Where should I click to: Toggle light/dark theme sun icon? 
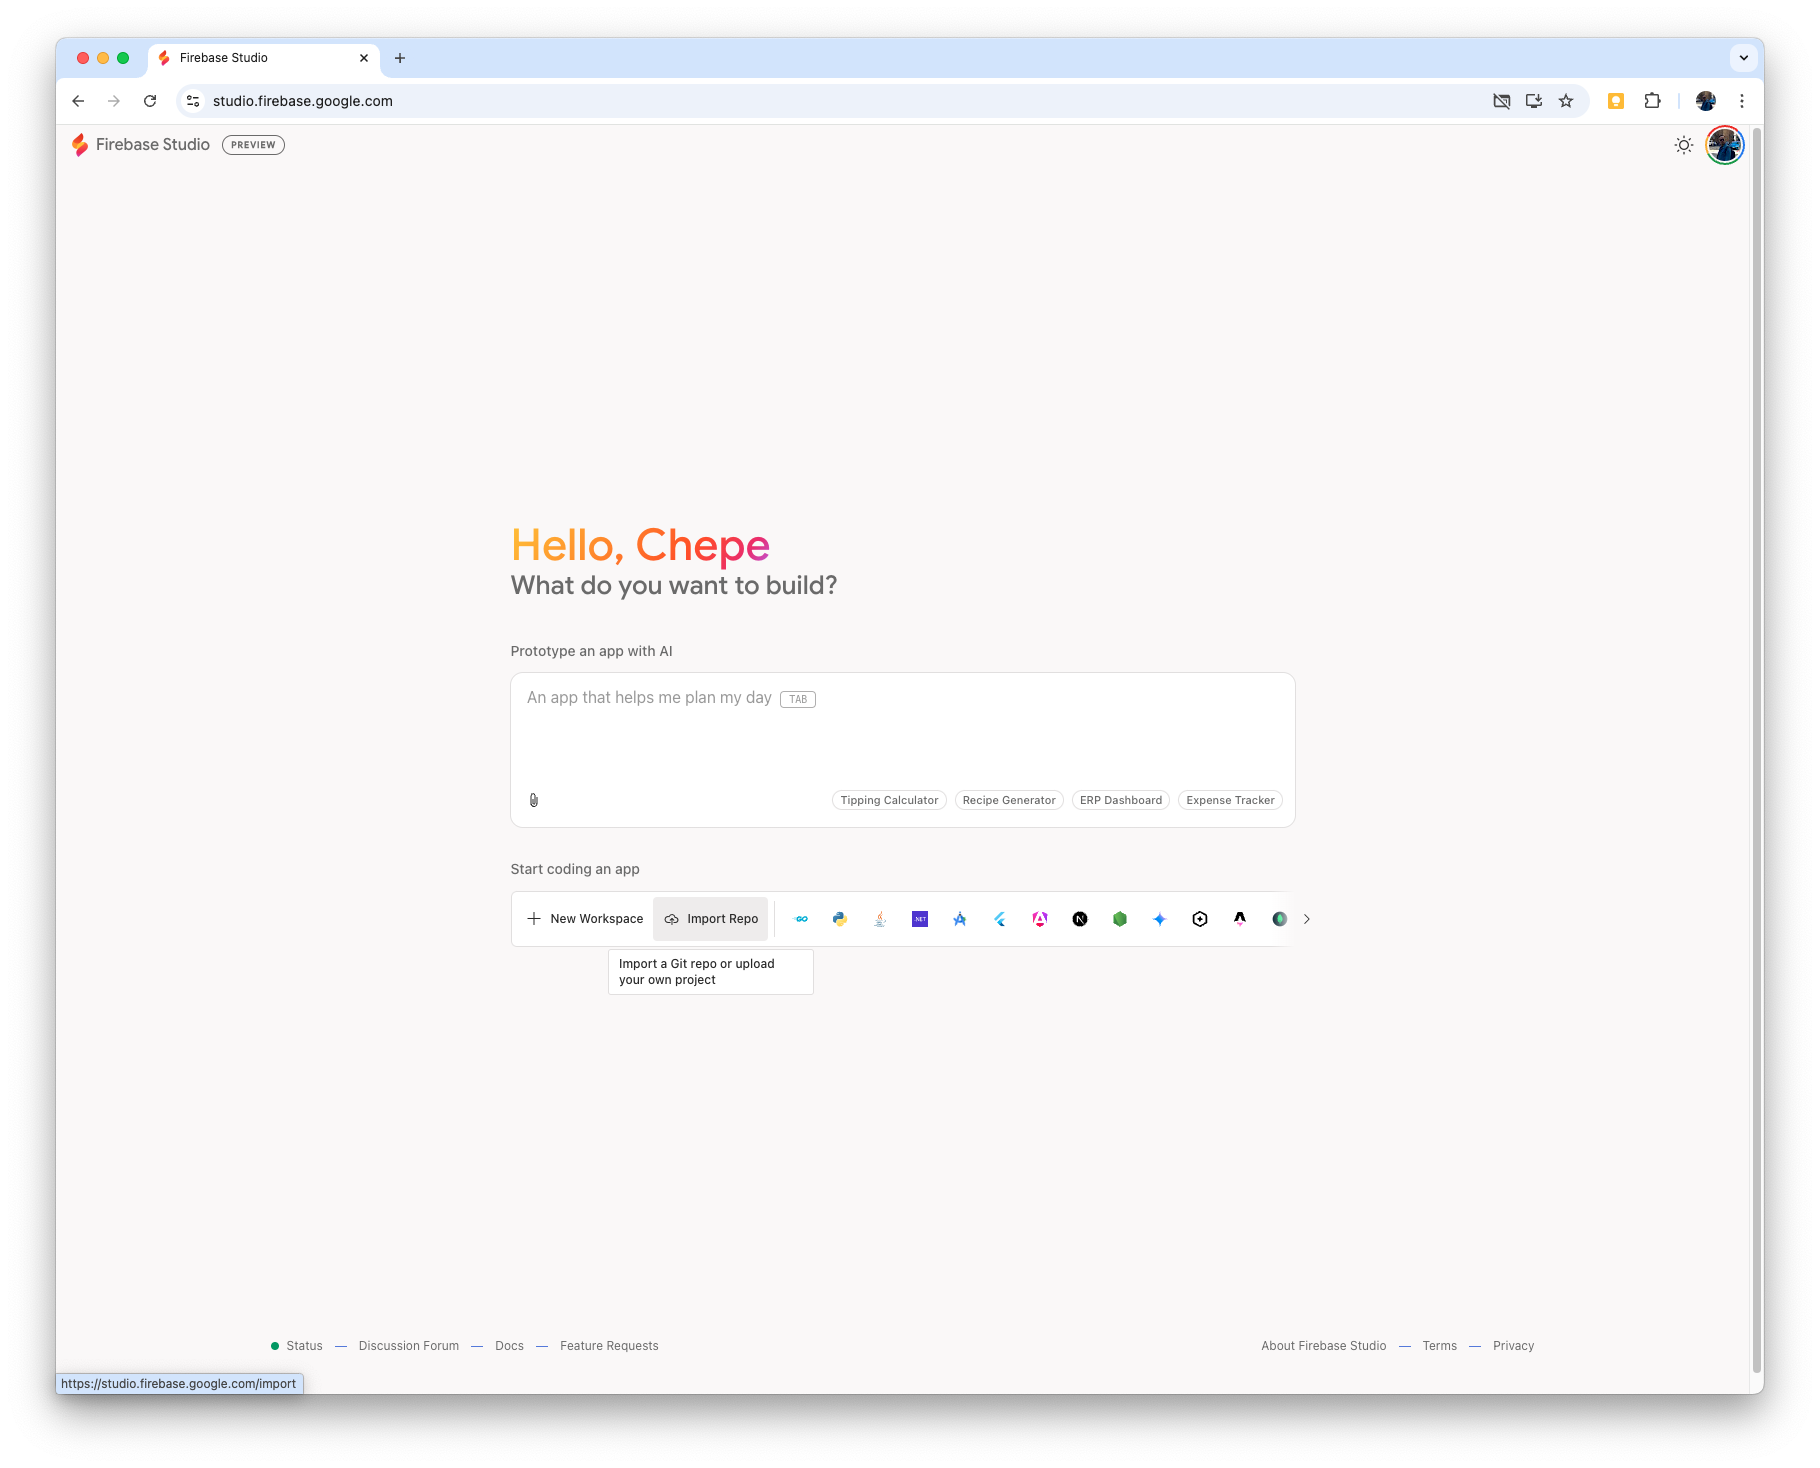(x=1684, y=145)
